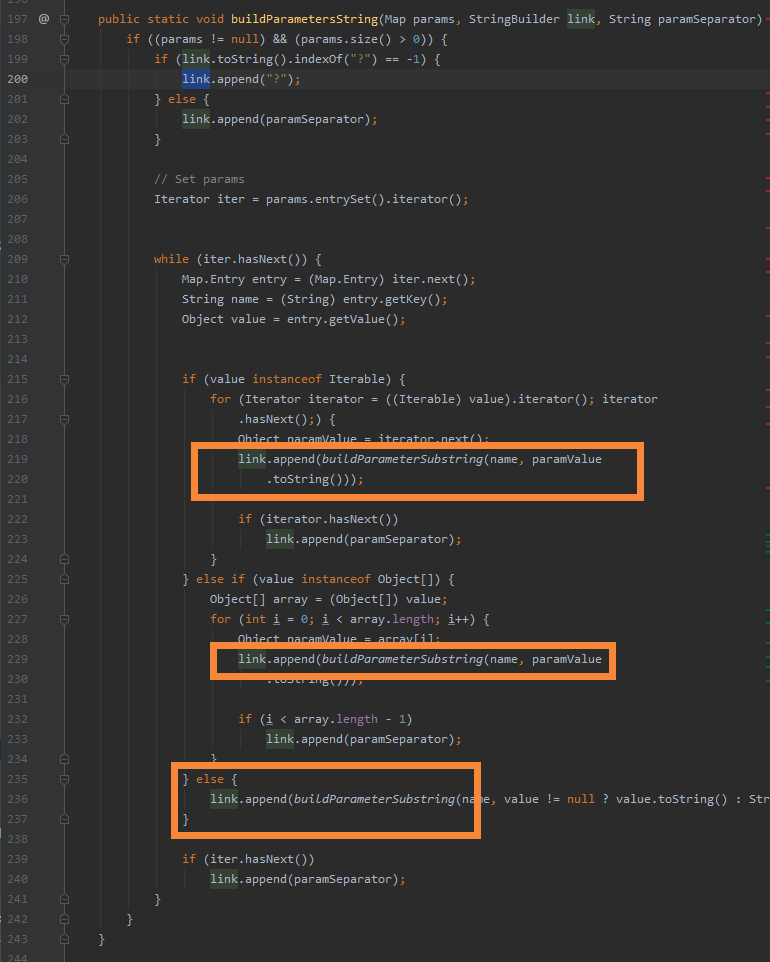The width and height of the screenshot is (770, 962).
Task: Click line number 206 in the gutter
Action: [17, 199]
